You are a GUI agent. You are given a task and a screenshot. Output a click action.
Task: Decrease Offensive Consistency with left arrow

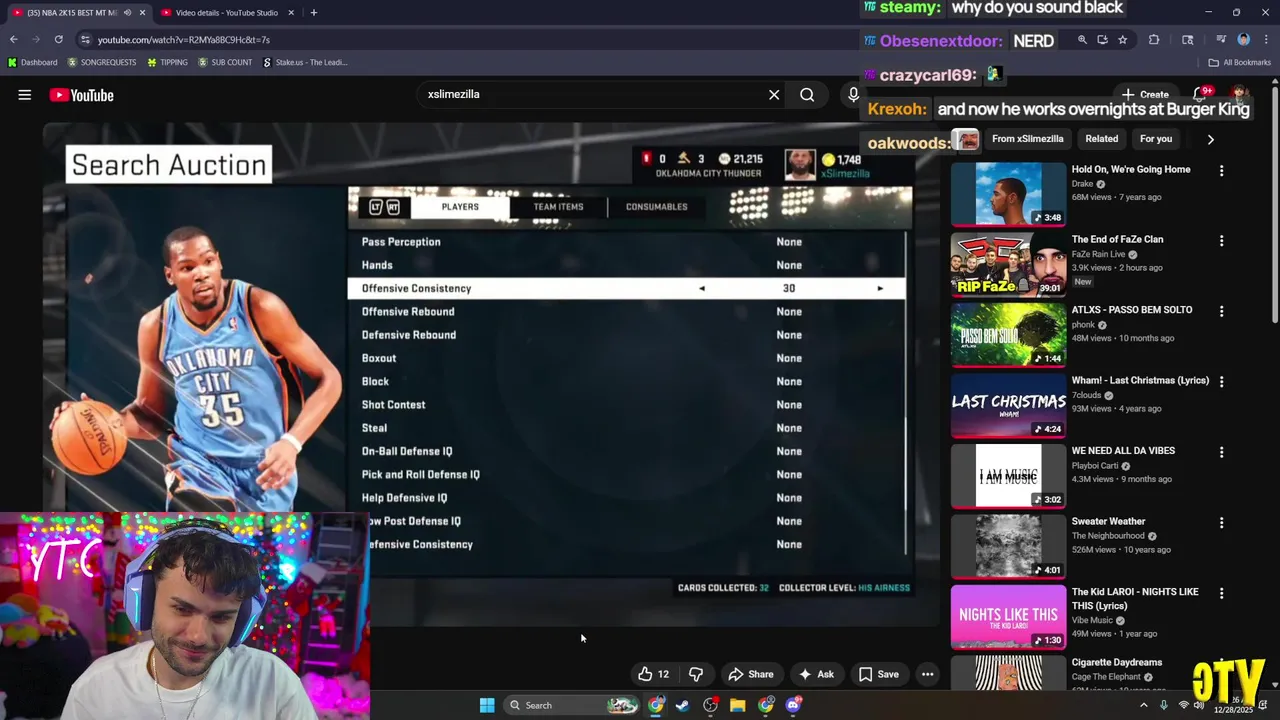tap(702, 288)
